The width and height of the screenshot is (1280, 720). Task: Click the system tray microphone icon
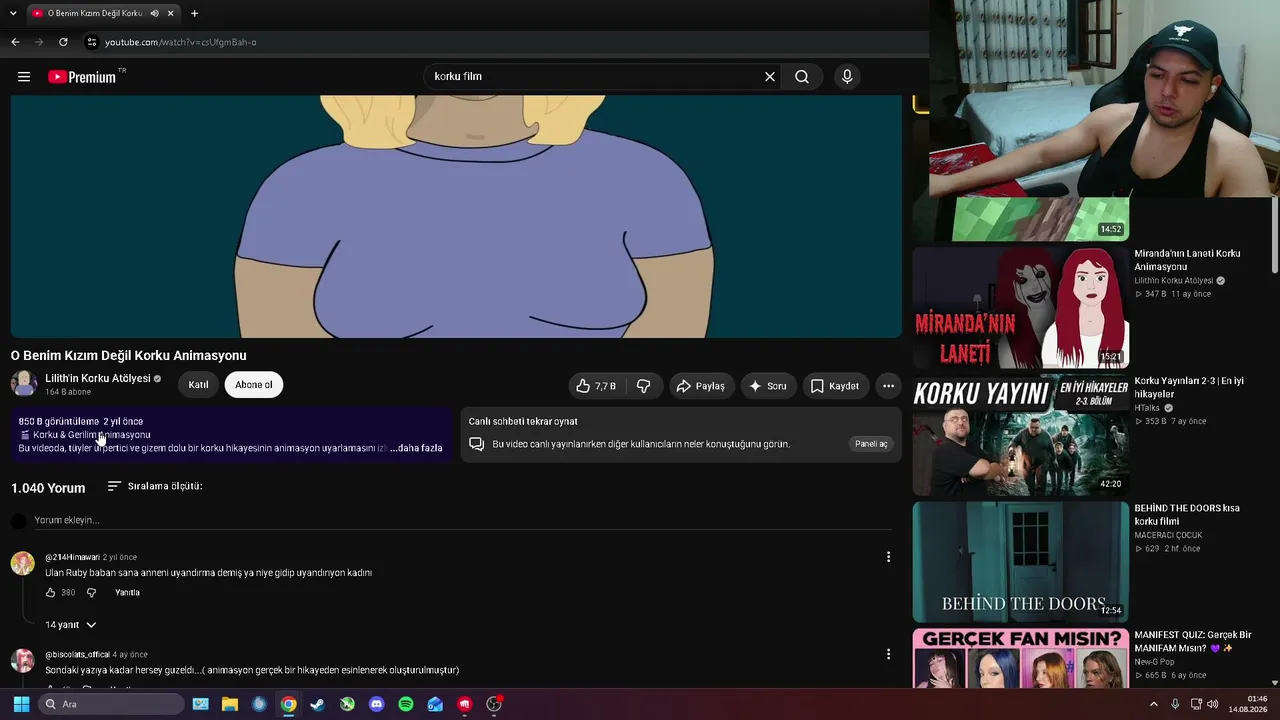click(x=1175, y=704)
